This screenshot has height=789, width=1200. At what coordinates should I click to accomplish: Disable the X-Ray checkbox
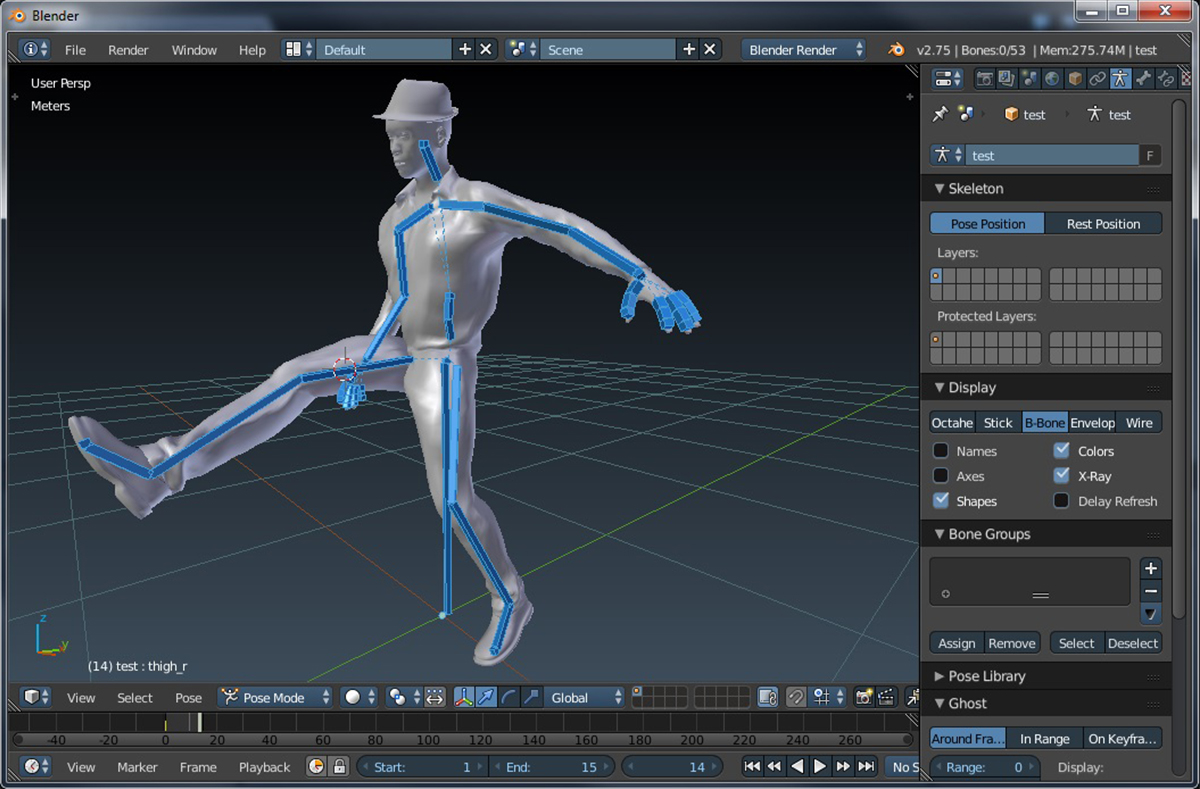click(1062, 477)
